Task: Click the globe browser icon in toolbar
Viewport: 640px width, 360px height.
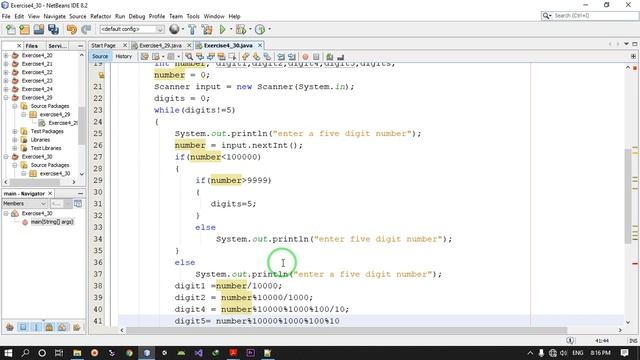Action: [174, 29]
